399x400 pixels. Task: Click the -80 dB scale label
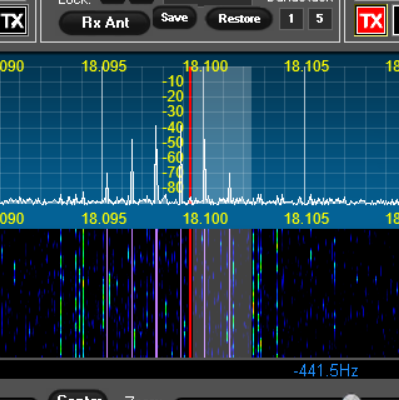(173, 187)
